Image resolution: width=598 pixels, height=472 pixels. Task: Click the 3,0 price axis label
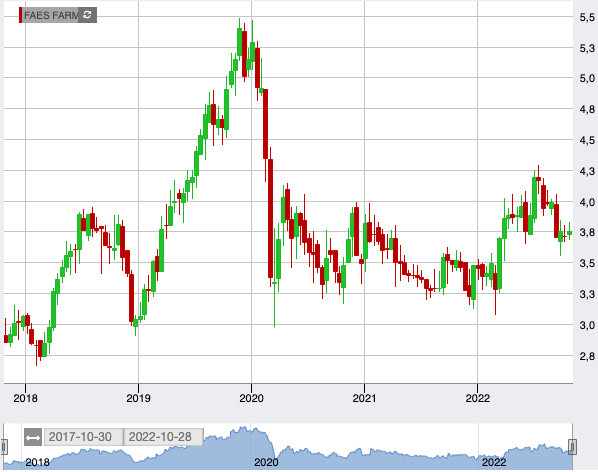(587, 325)
